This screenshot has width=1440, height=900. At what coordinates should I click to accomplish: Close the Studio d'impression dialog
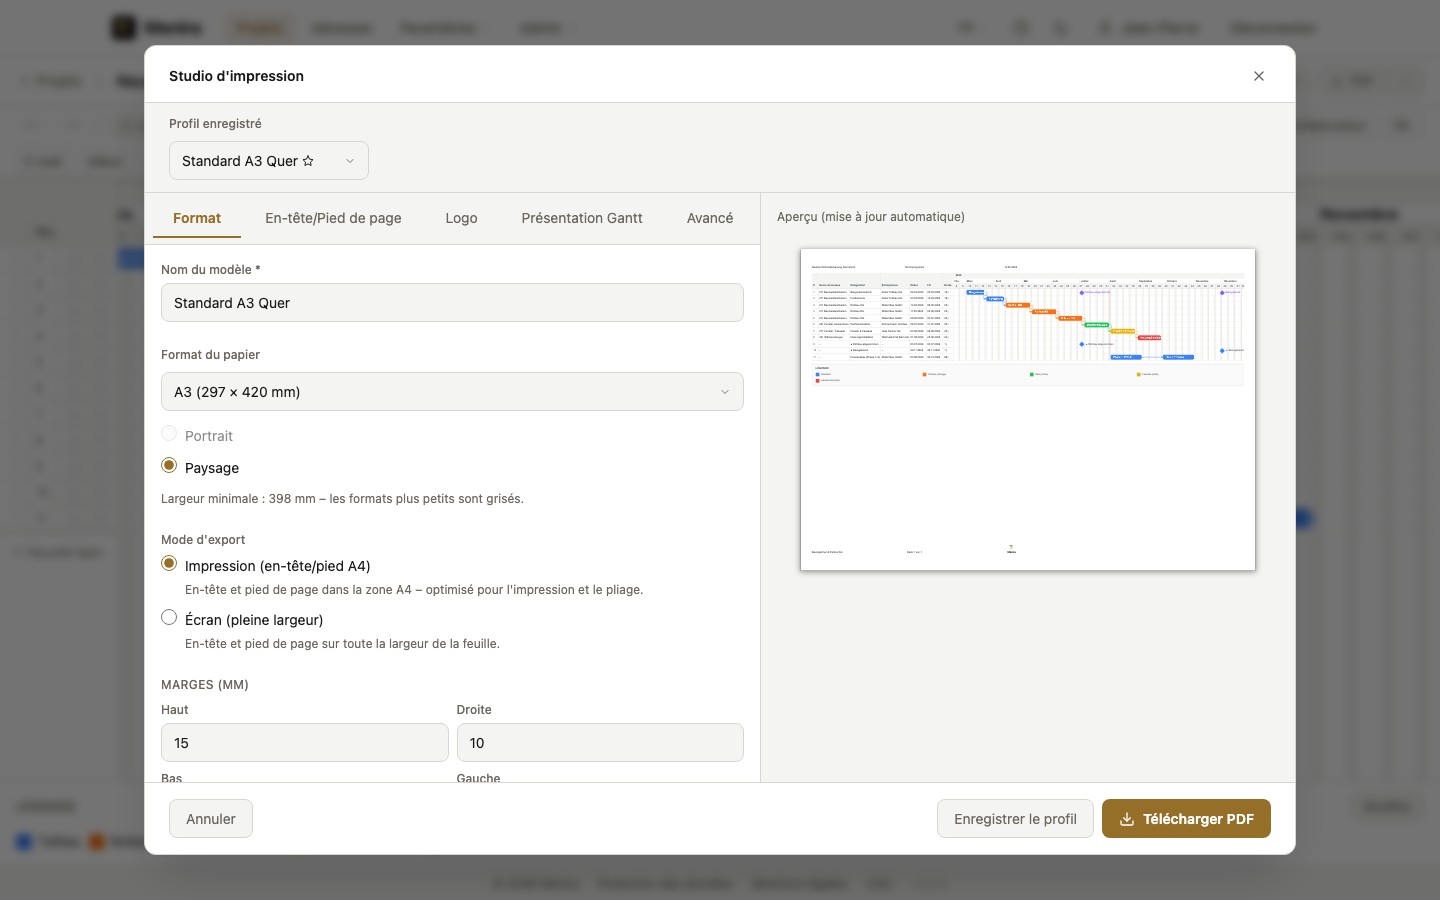(x=1259, y=76)
